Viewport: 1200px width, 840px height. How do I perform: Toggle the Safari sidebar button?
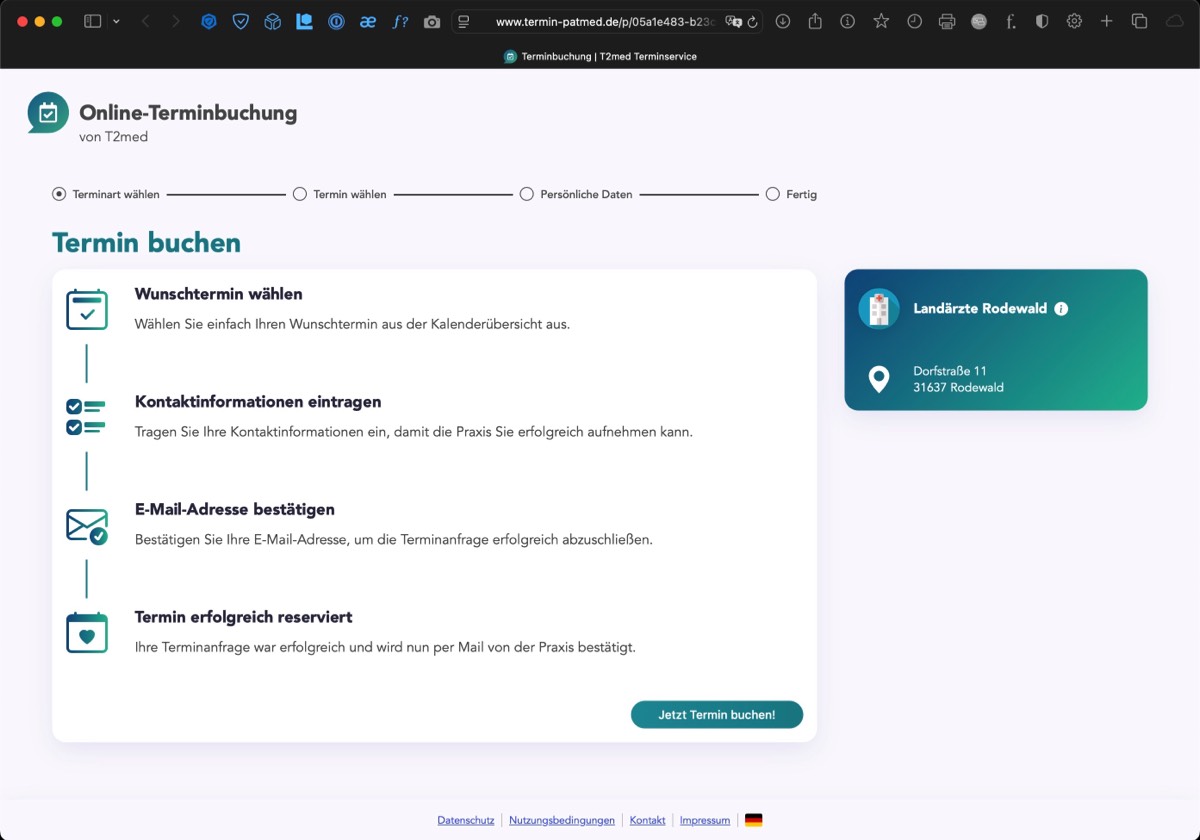[92, 21]
